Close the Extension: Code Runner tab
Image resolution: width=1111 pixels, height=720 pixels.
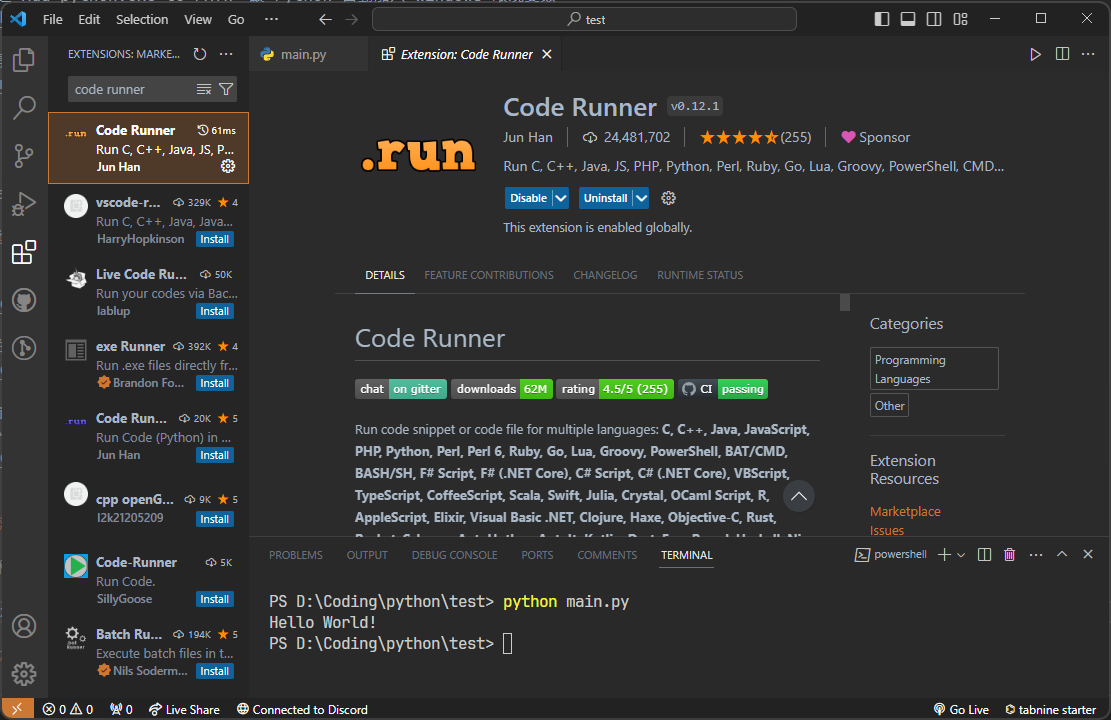click(547, 55)
